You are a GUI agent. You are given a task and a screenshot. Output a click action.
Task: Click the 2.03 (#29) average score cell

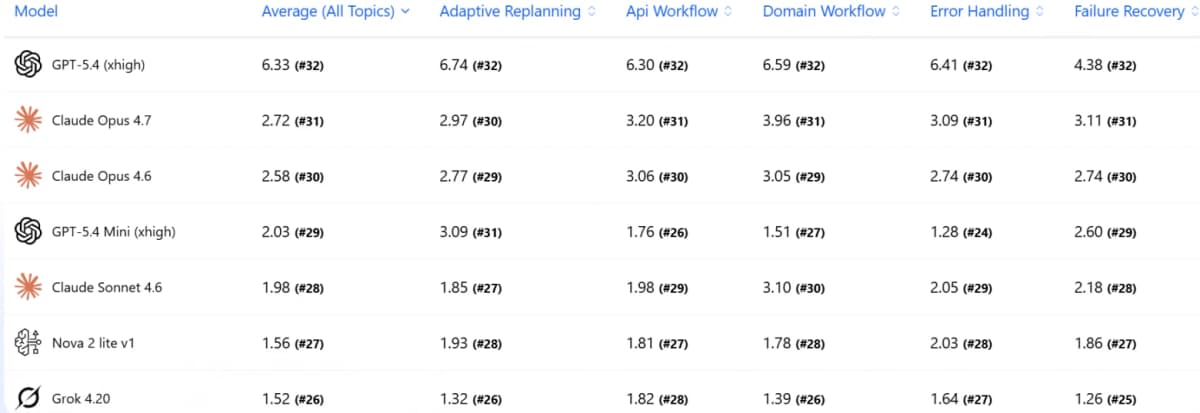tap(292, 232)
